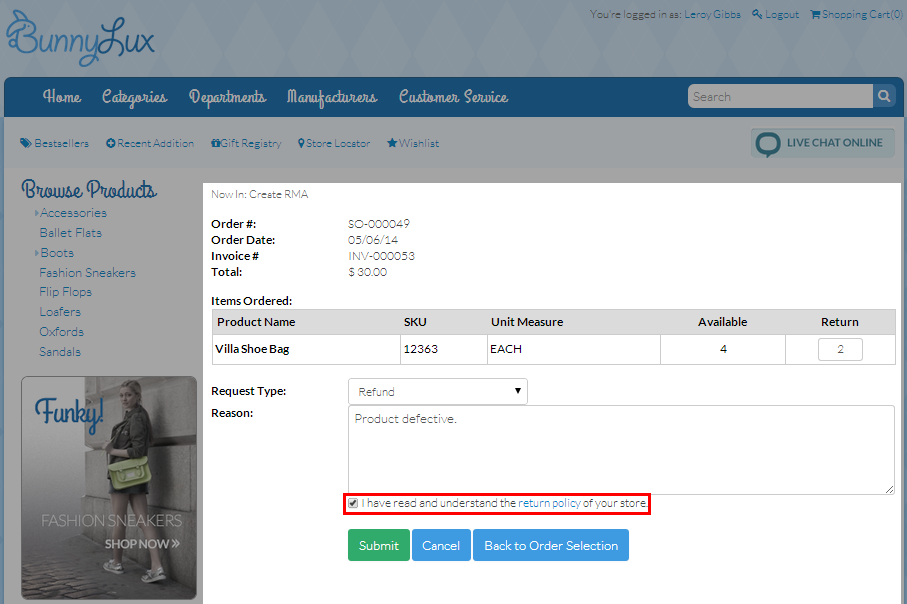This screenshot has width=907, height=604.
Task: Click the Live Chat Online button
Action: tap(822, 143)
